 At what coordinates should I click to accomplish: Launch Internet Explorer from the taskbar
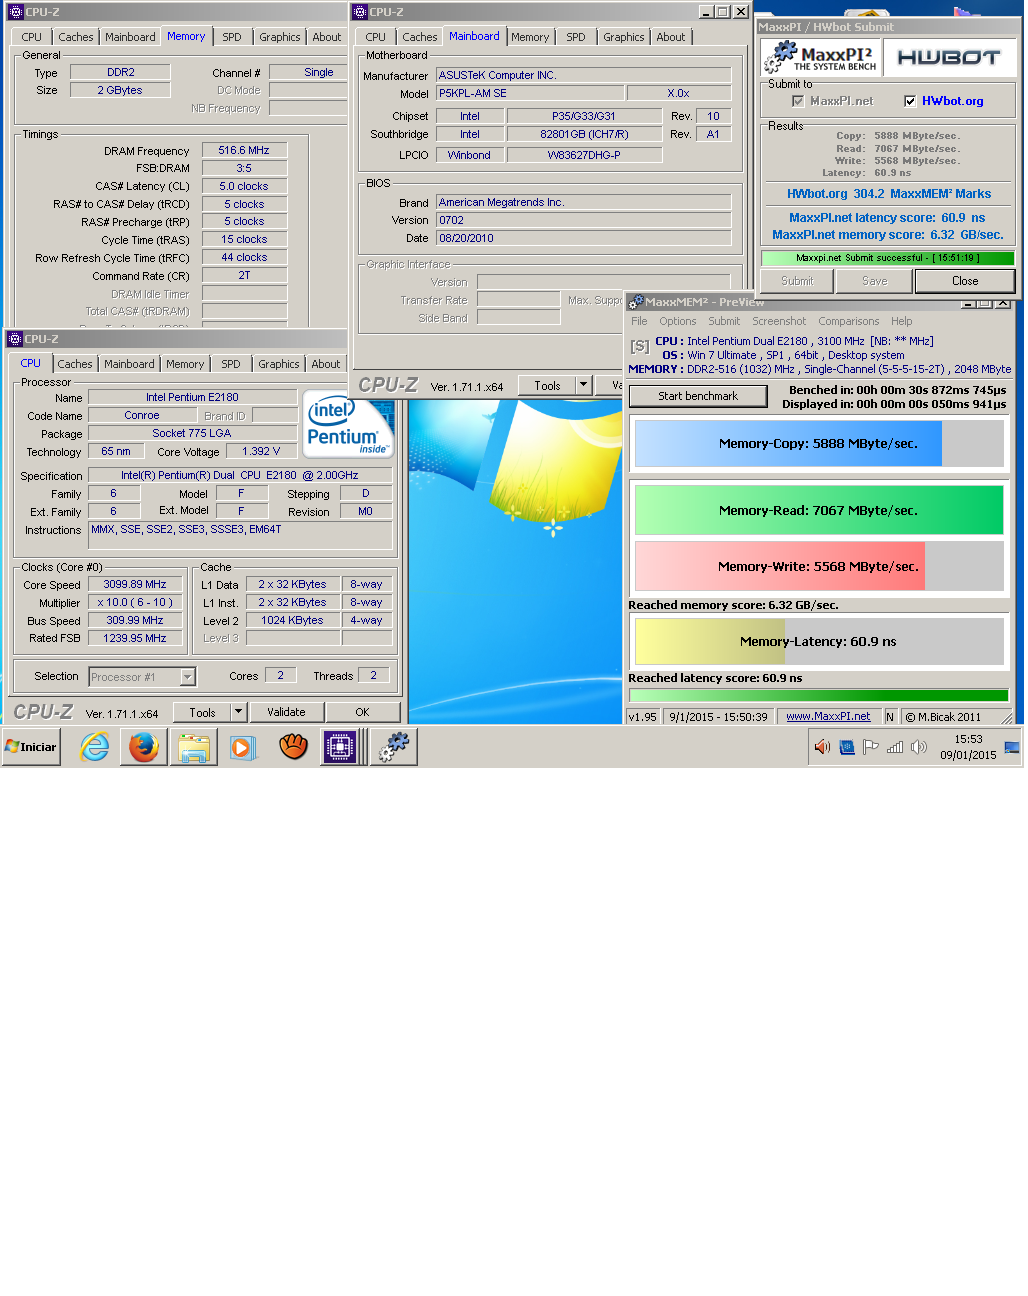94,747
